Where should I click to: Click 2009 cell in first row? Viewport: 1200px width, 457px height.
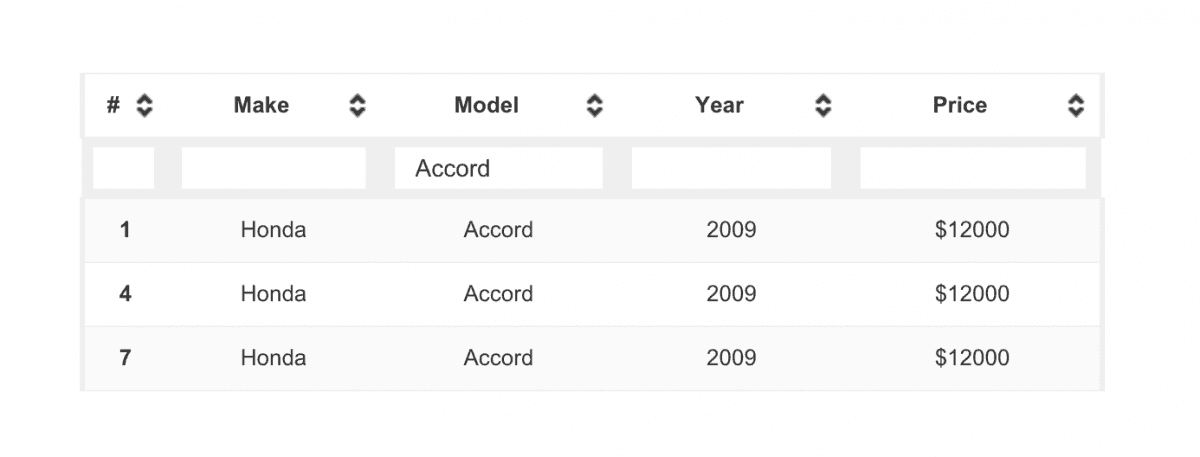tap(731, 230)
